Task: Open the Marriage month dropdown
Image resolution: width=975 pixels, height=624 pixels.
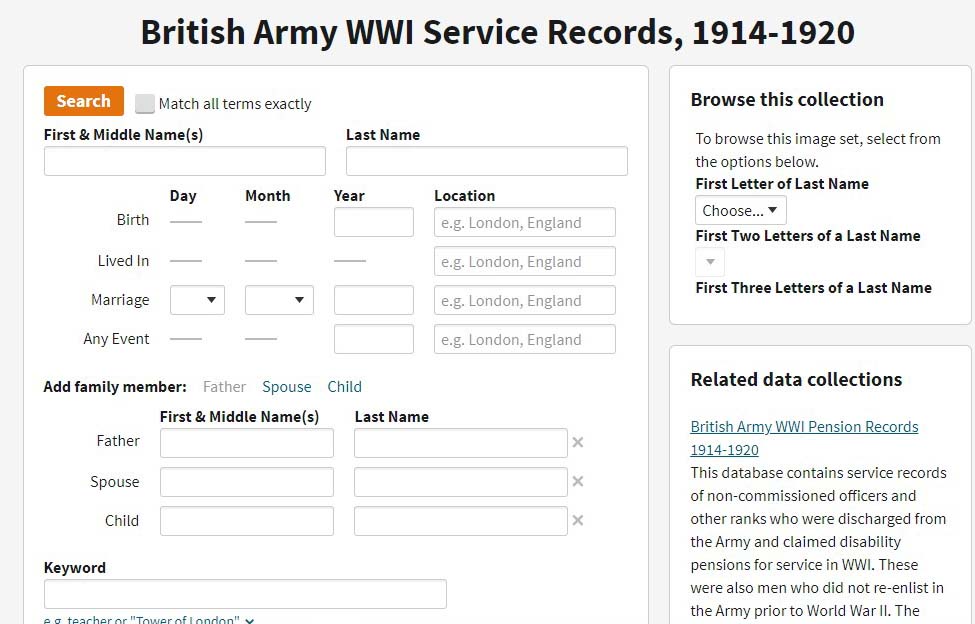Action: point(279,300)
